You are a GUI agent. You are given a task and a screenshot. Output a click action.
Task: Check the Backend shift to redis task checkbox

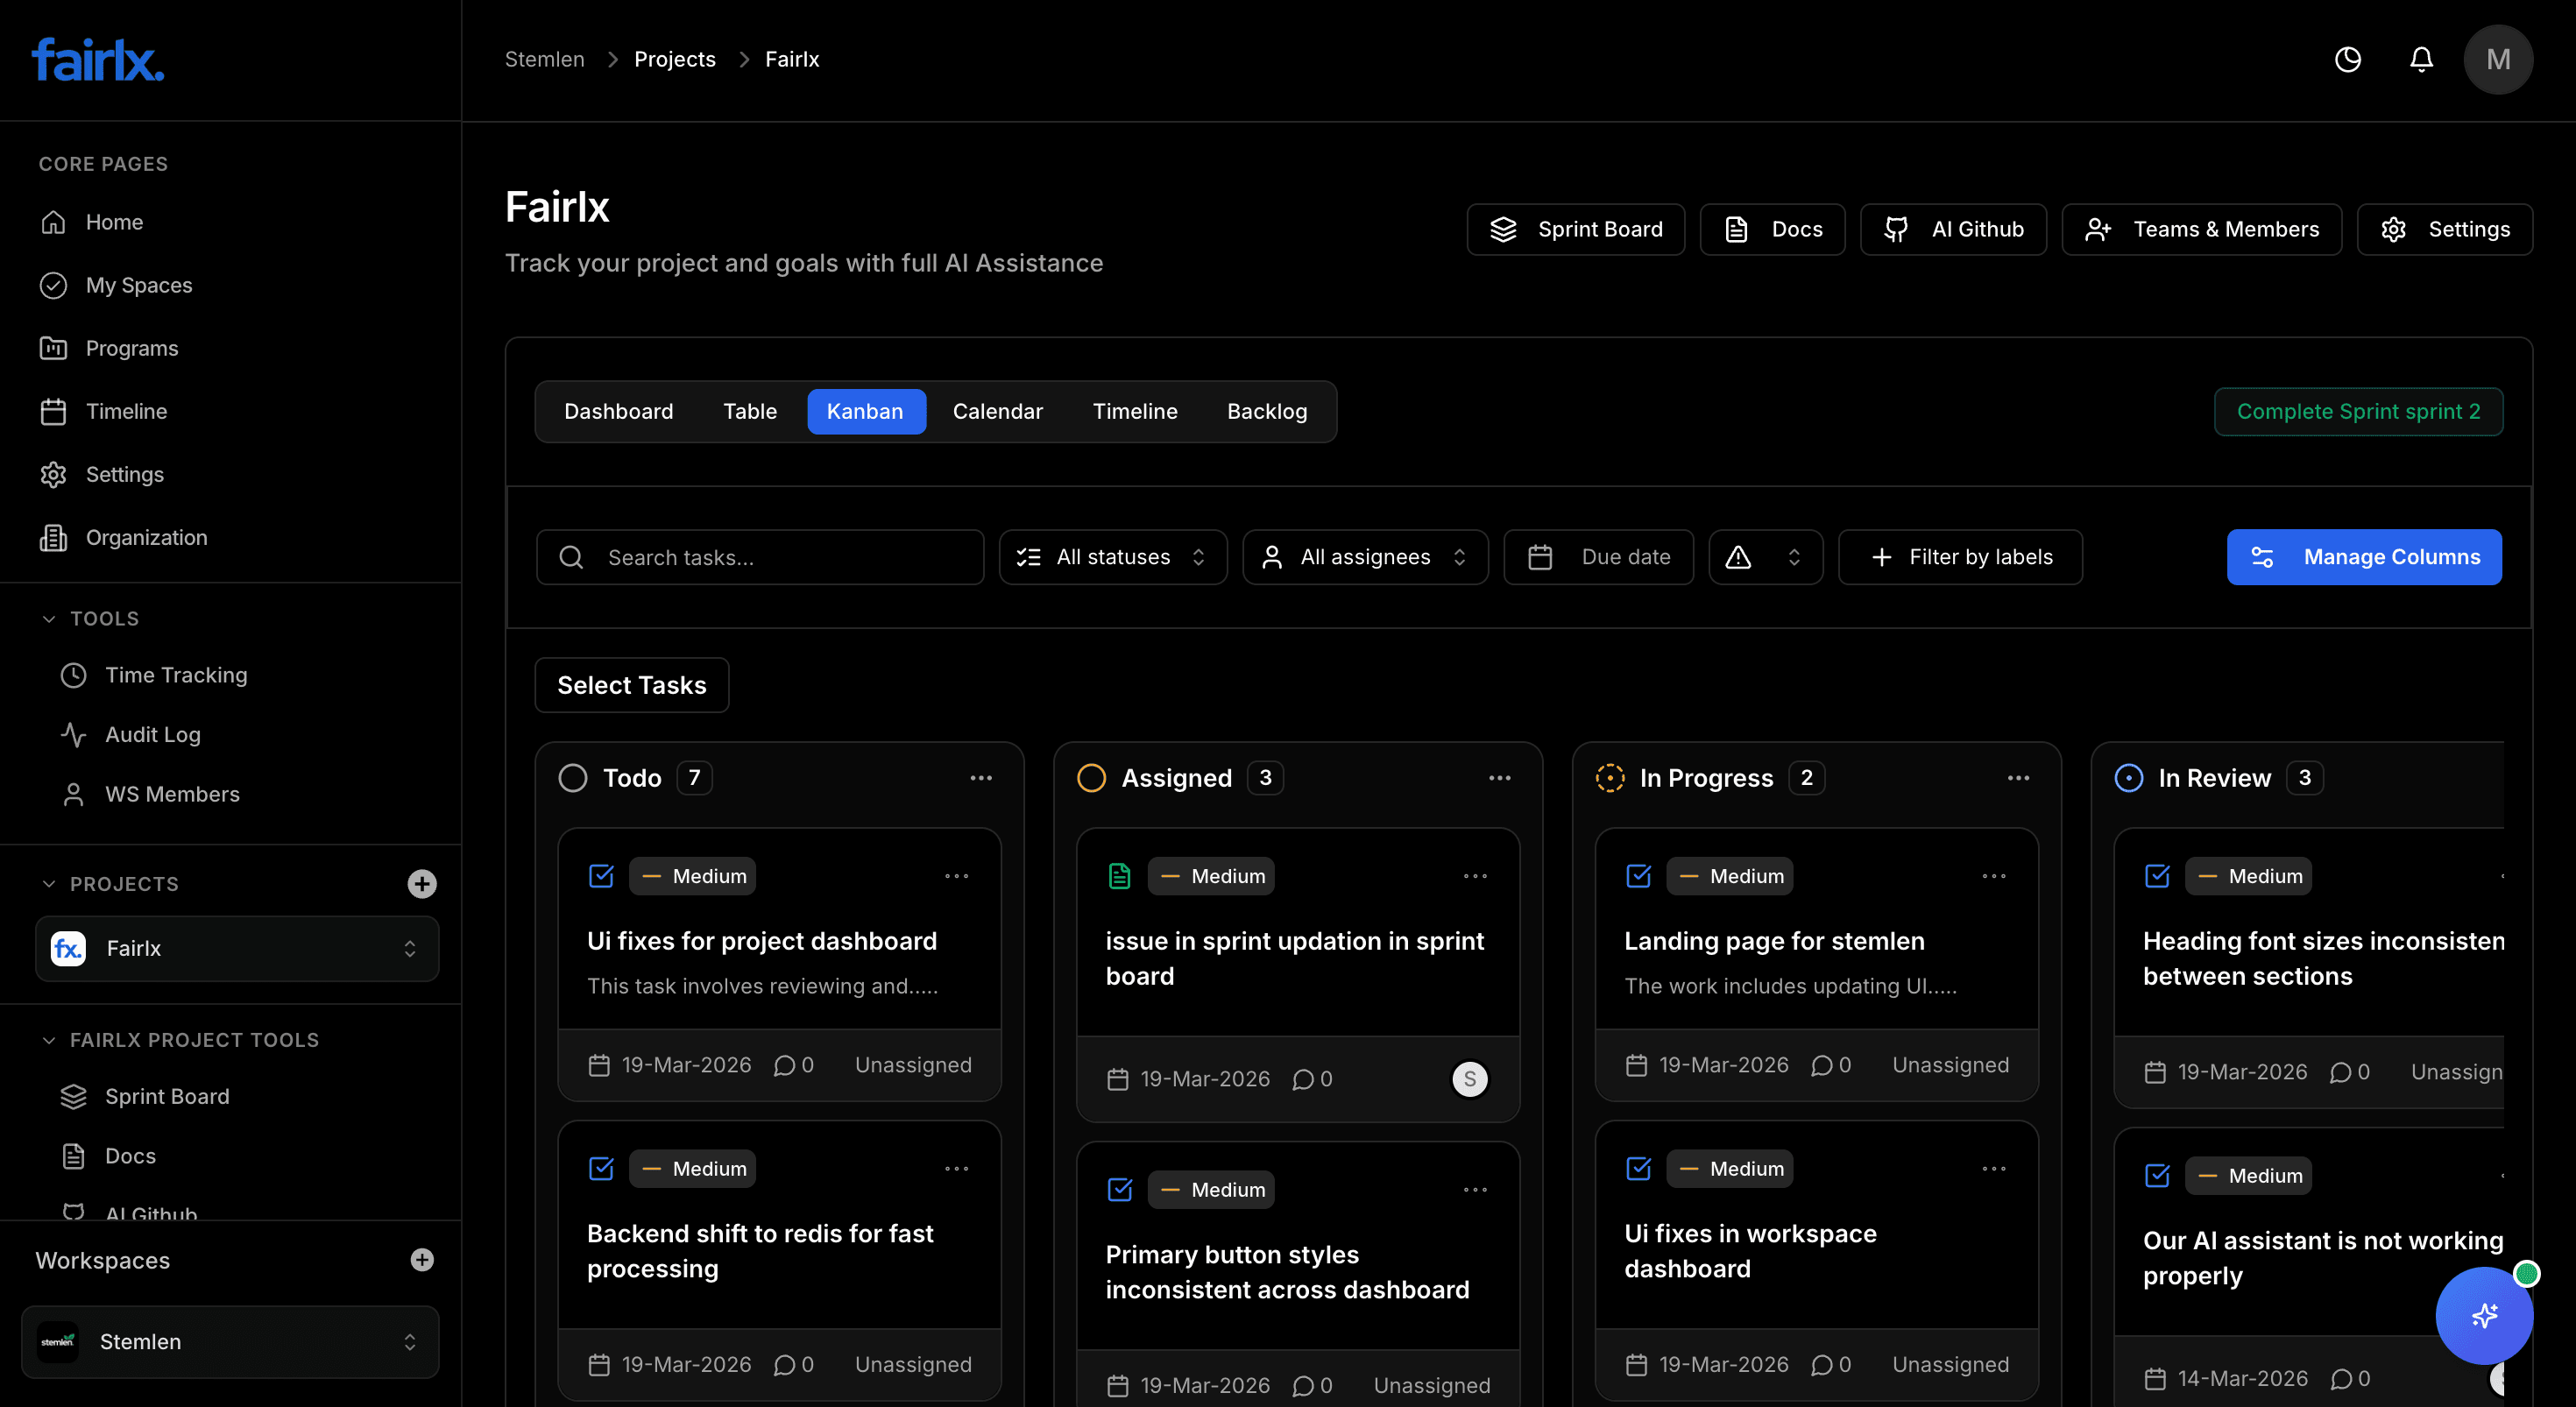point(601,1168)
